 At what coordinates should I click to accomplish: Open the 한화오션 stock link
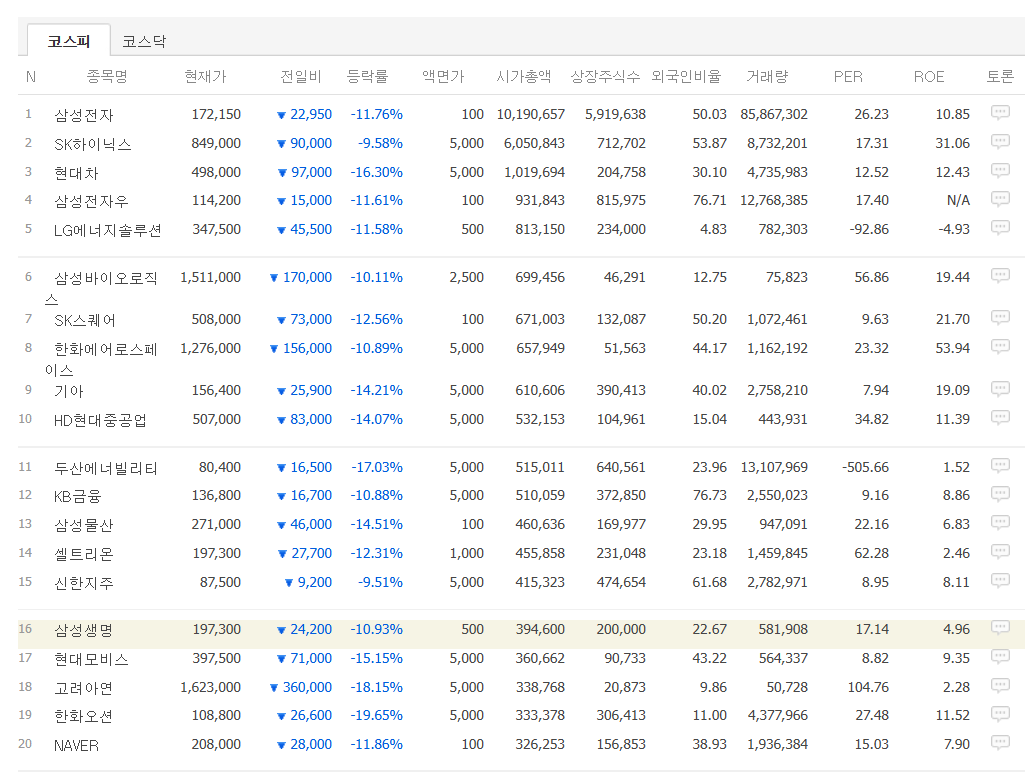click(x=84, y=716)
